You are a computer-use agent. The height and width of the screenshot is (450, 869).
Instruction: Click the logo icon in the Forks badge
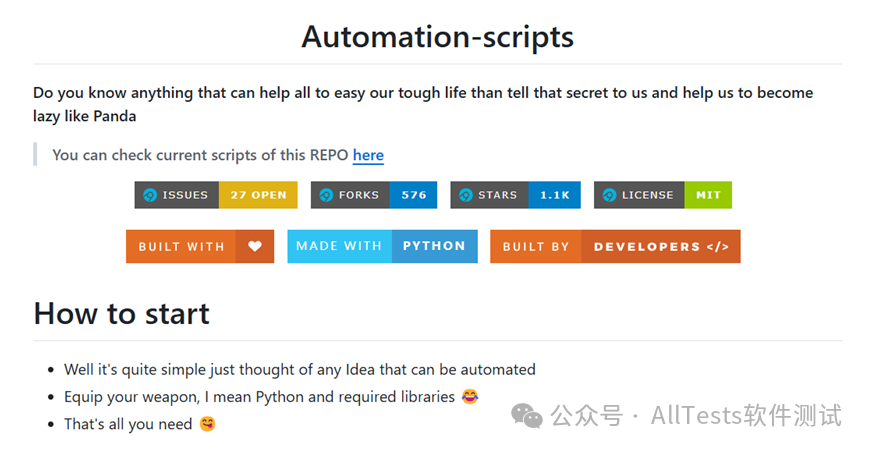(x=326, y=195)
